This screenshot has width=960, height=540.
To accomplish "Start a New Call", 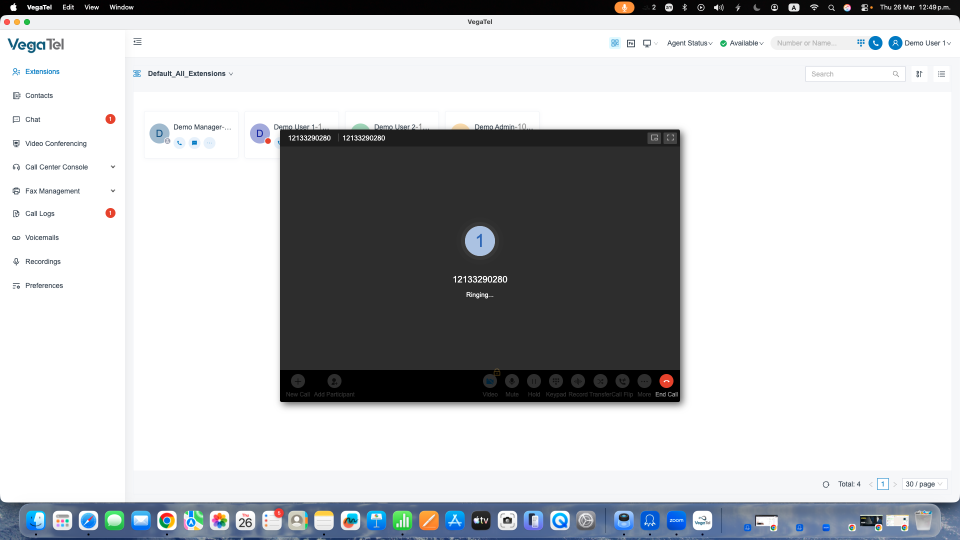I will pyautogui.click(x=298, y=381).
